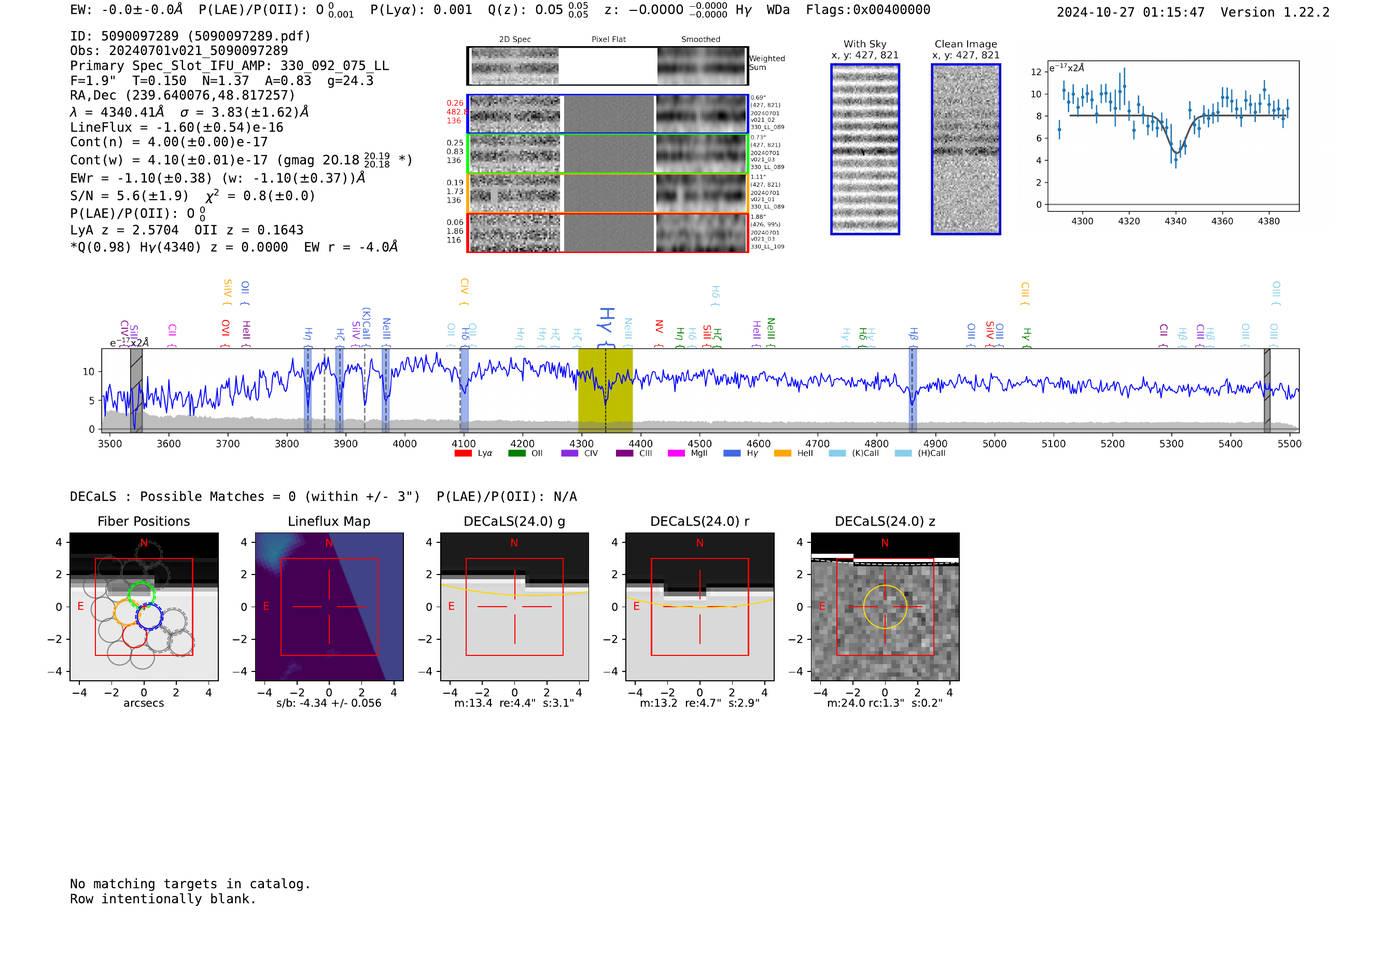Click the No matching targets in catalog text
The height and width of the screenshot is (953, 1400).
(x=190, y=884)
